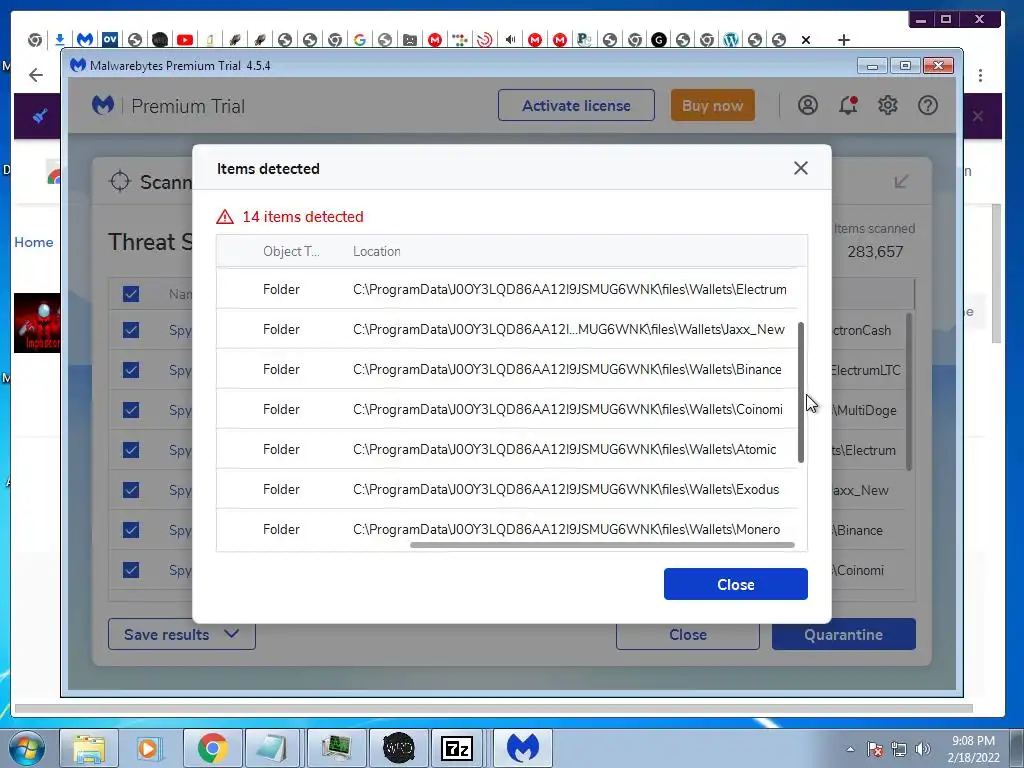This screenshot has width=1024, height=768.
Task: Click the Chrome page's vertical scrollbar
Action: click(996, 273)
